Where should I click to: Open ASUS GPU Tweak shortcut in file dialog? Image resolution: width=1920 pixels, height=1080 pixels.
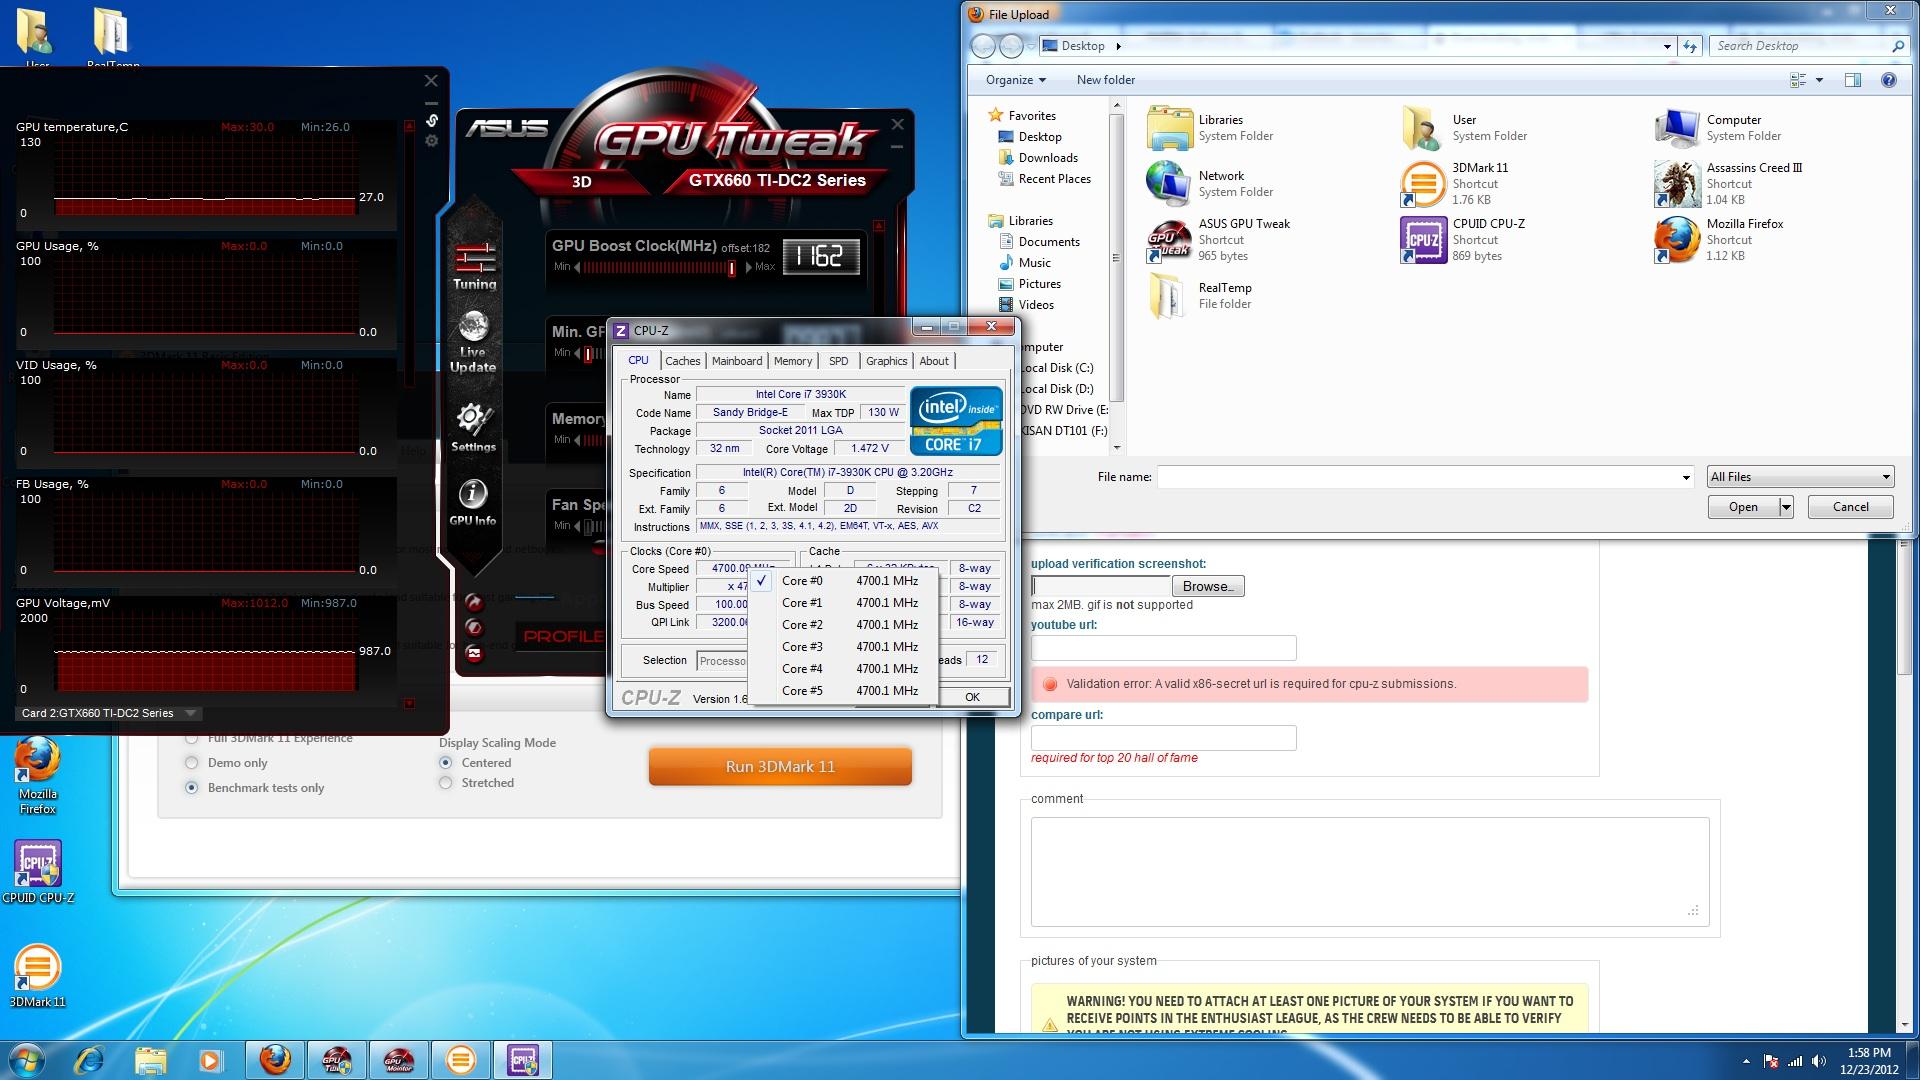(x=1220, y=240)
